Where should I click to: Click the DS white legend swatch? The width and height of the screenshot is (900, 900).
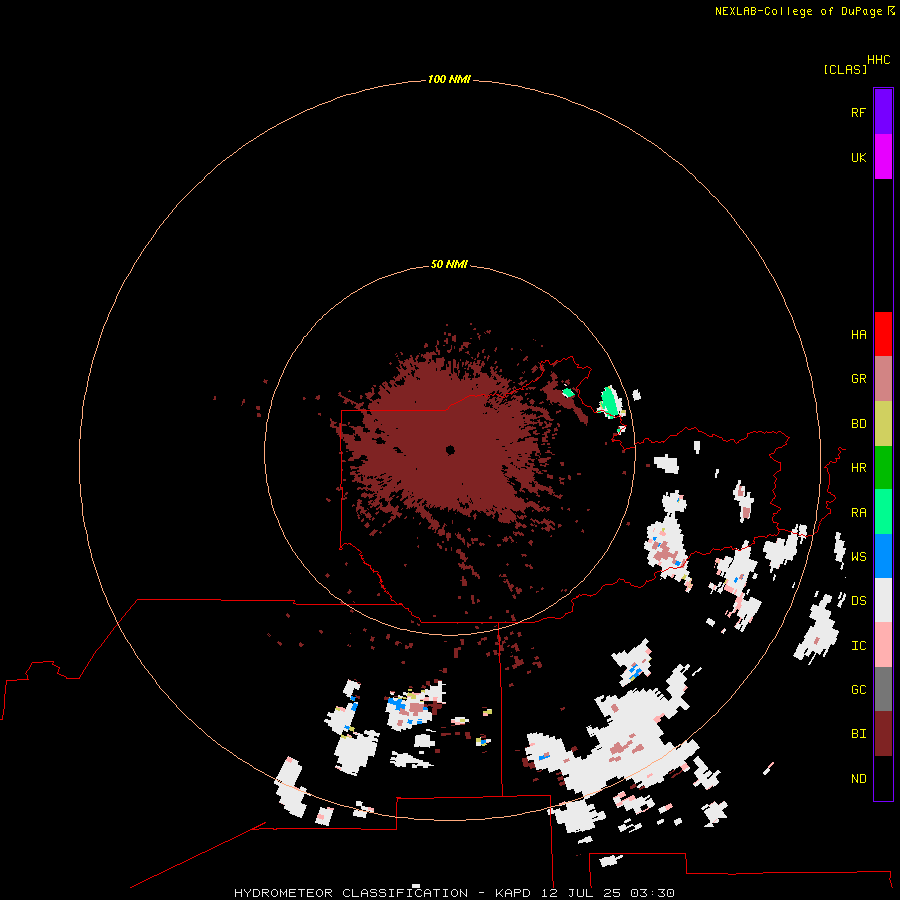(x=883, y=600)
